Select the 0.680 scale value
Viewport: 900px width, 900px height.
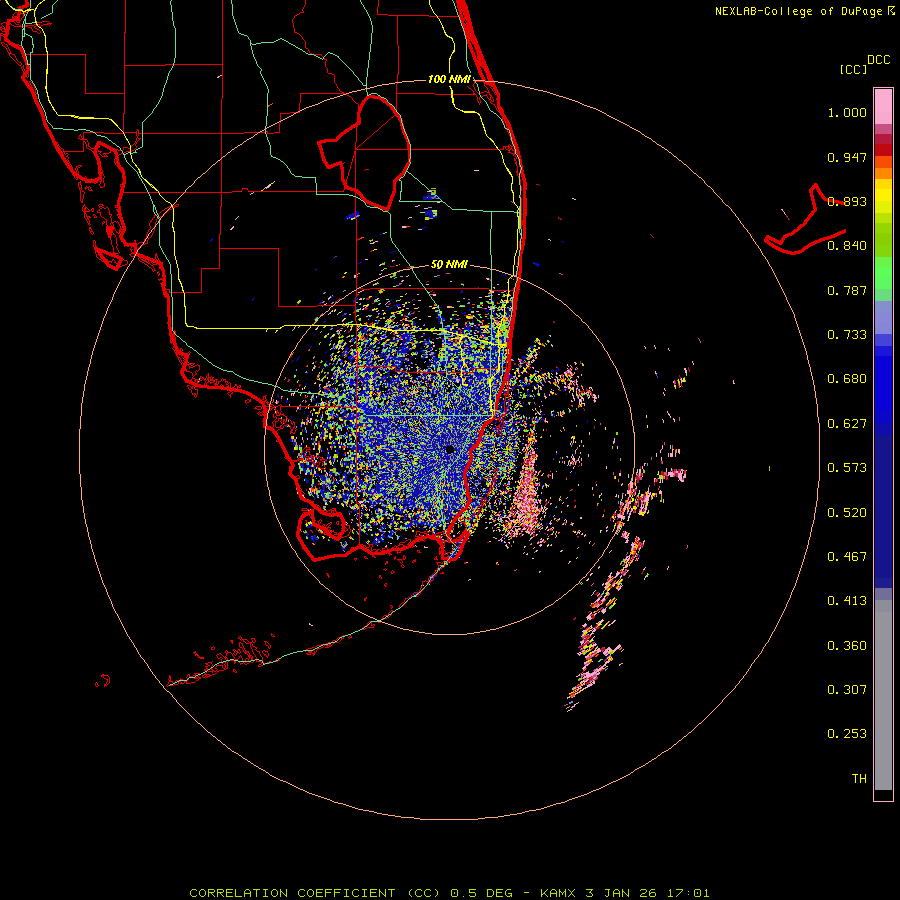[x=847, y=379]
